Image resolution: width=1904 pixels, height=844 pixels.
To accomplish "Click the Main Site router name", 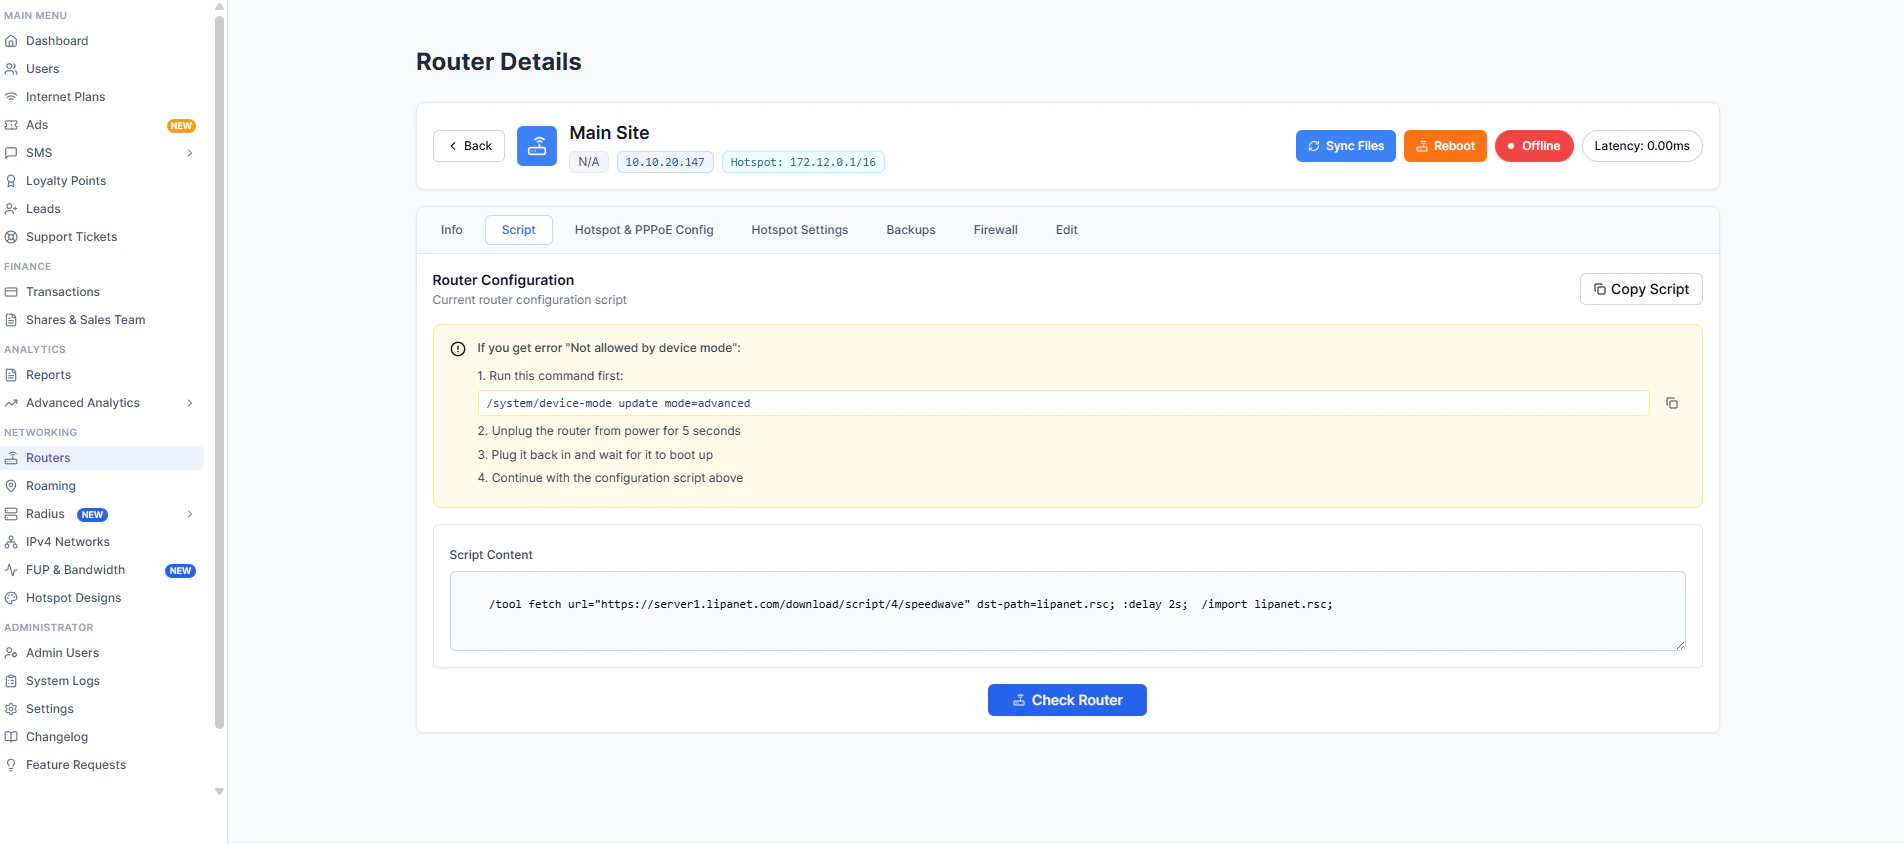I will coord(609,133).
